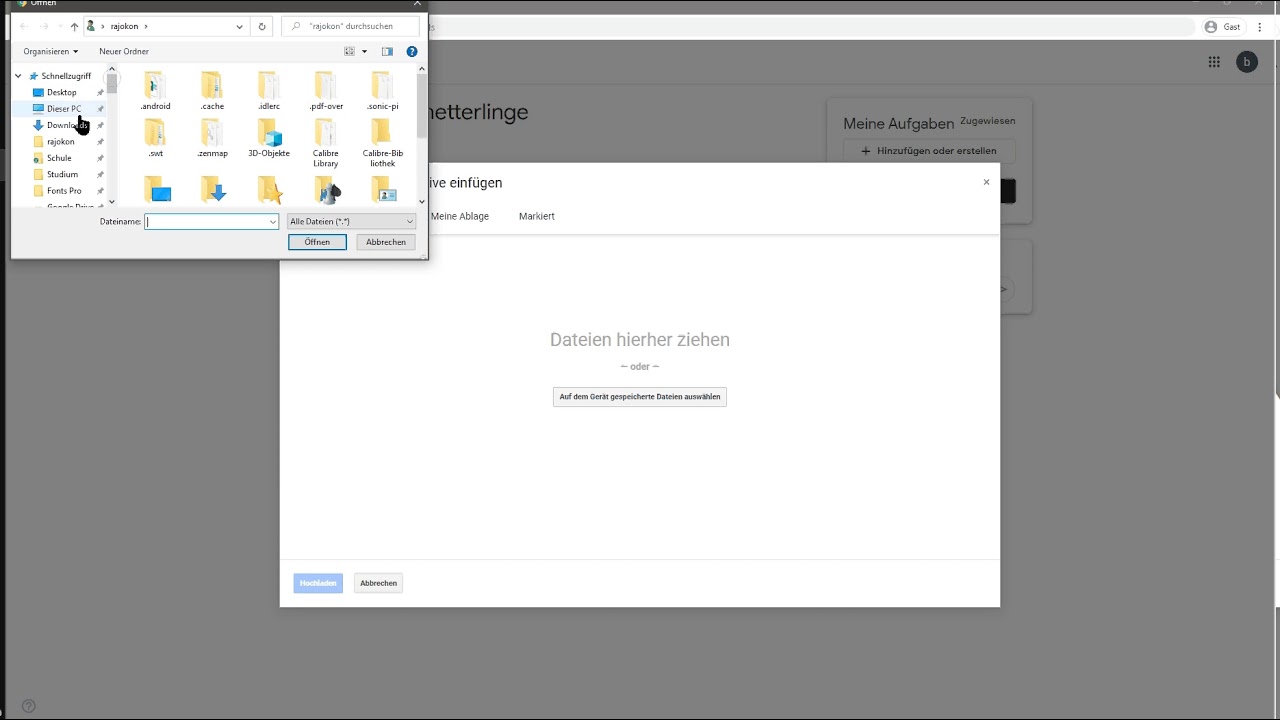Toggle the preview pane icon
This screenshot has width=1280, height=720.
click(387, 52)
